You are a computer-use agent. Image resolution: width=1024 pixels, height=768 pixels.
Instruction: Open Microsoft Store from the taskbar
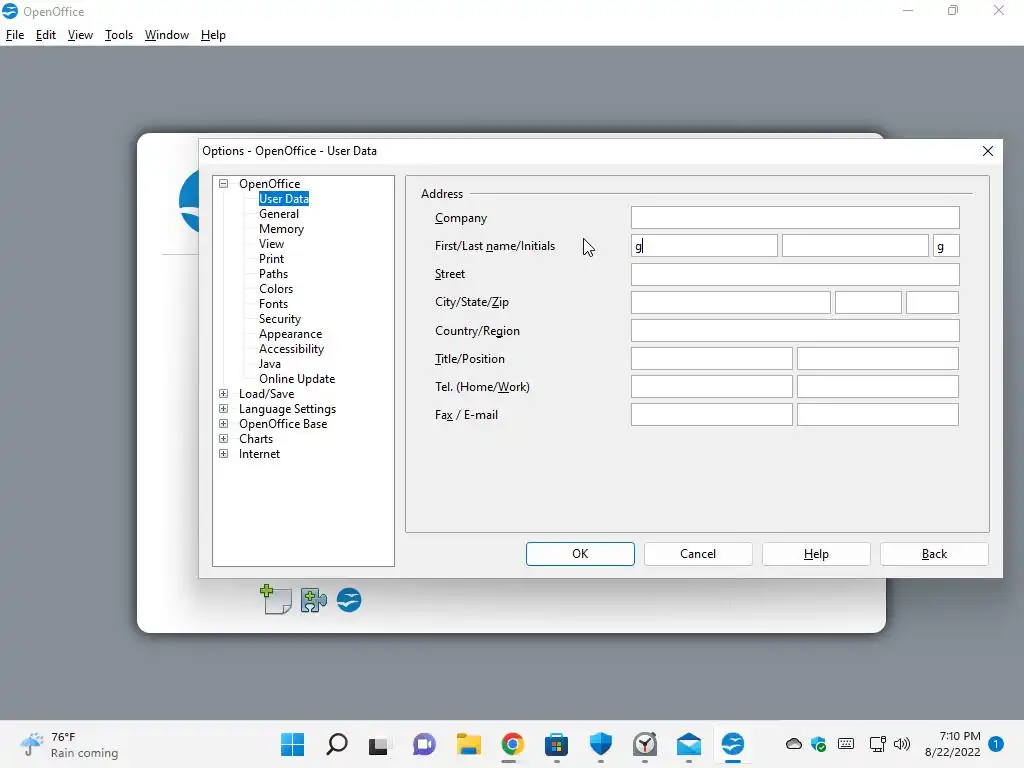click(556, 744)
